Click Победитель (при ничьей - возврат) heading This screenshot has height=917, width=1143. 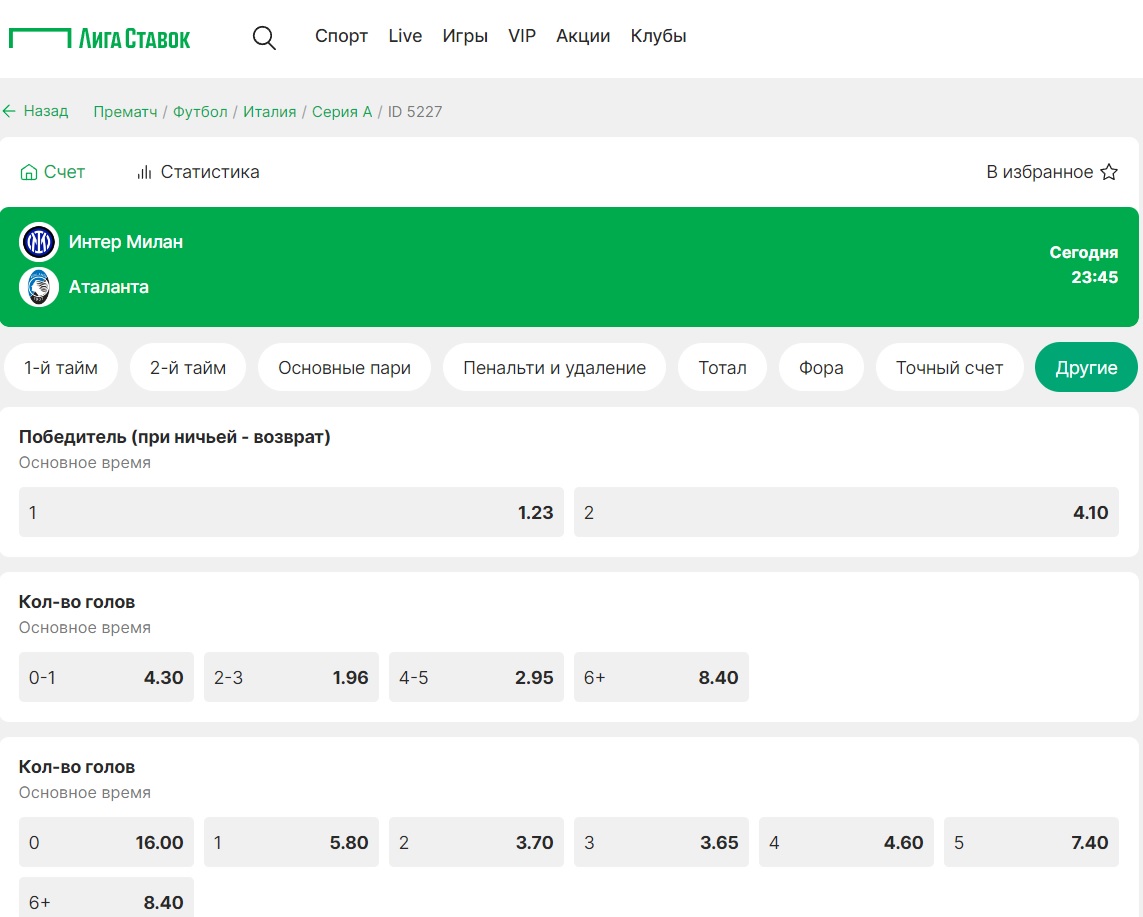[x=175, y=437]
